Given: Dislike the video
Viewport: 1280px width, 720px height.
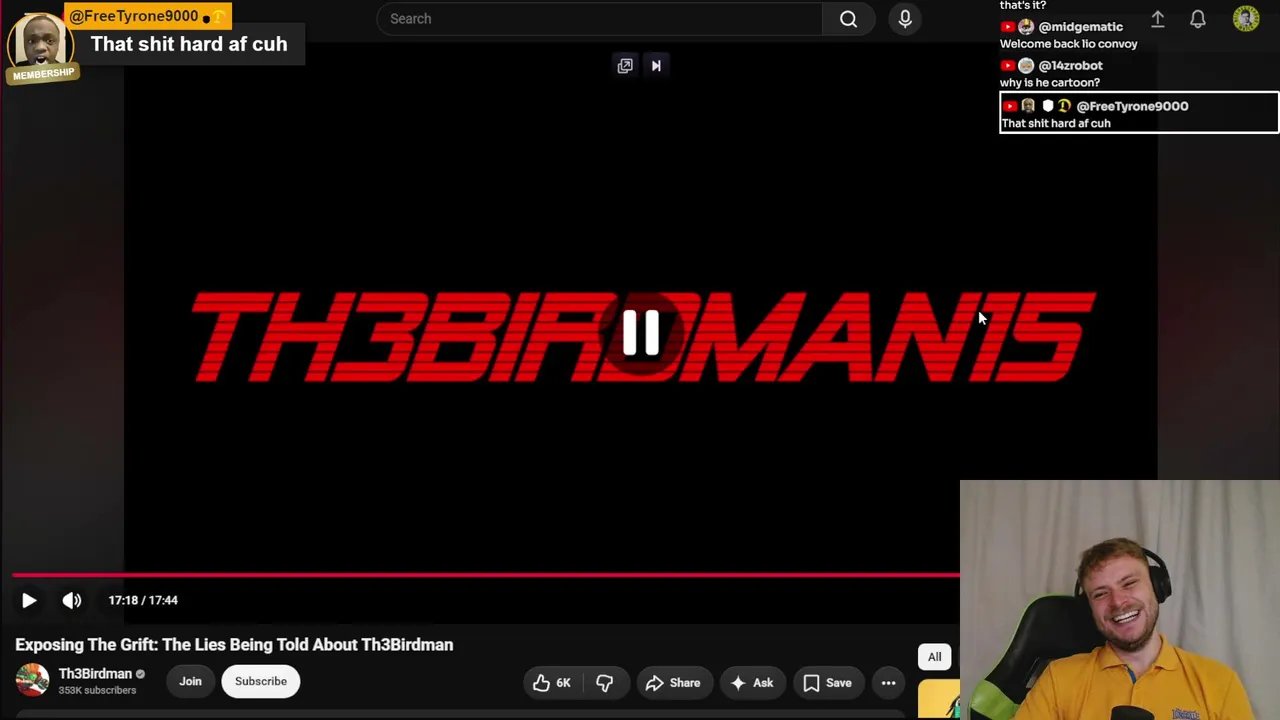Looking at the screenshot, I should [605, 683].
